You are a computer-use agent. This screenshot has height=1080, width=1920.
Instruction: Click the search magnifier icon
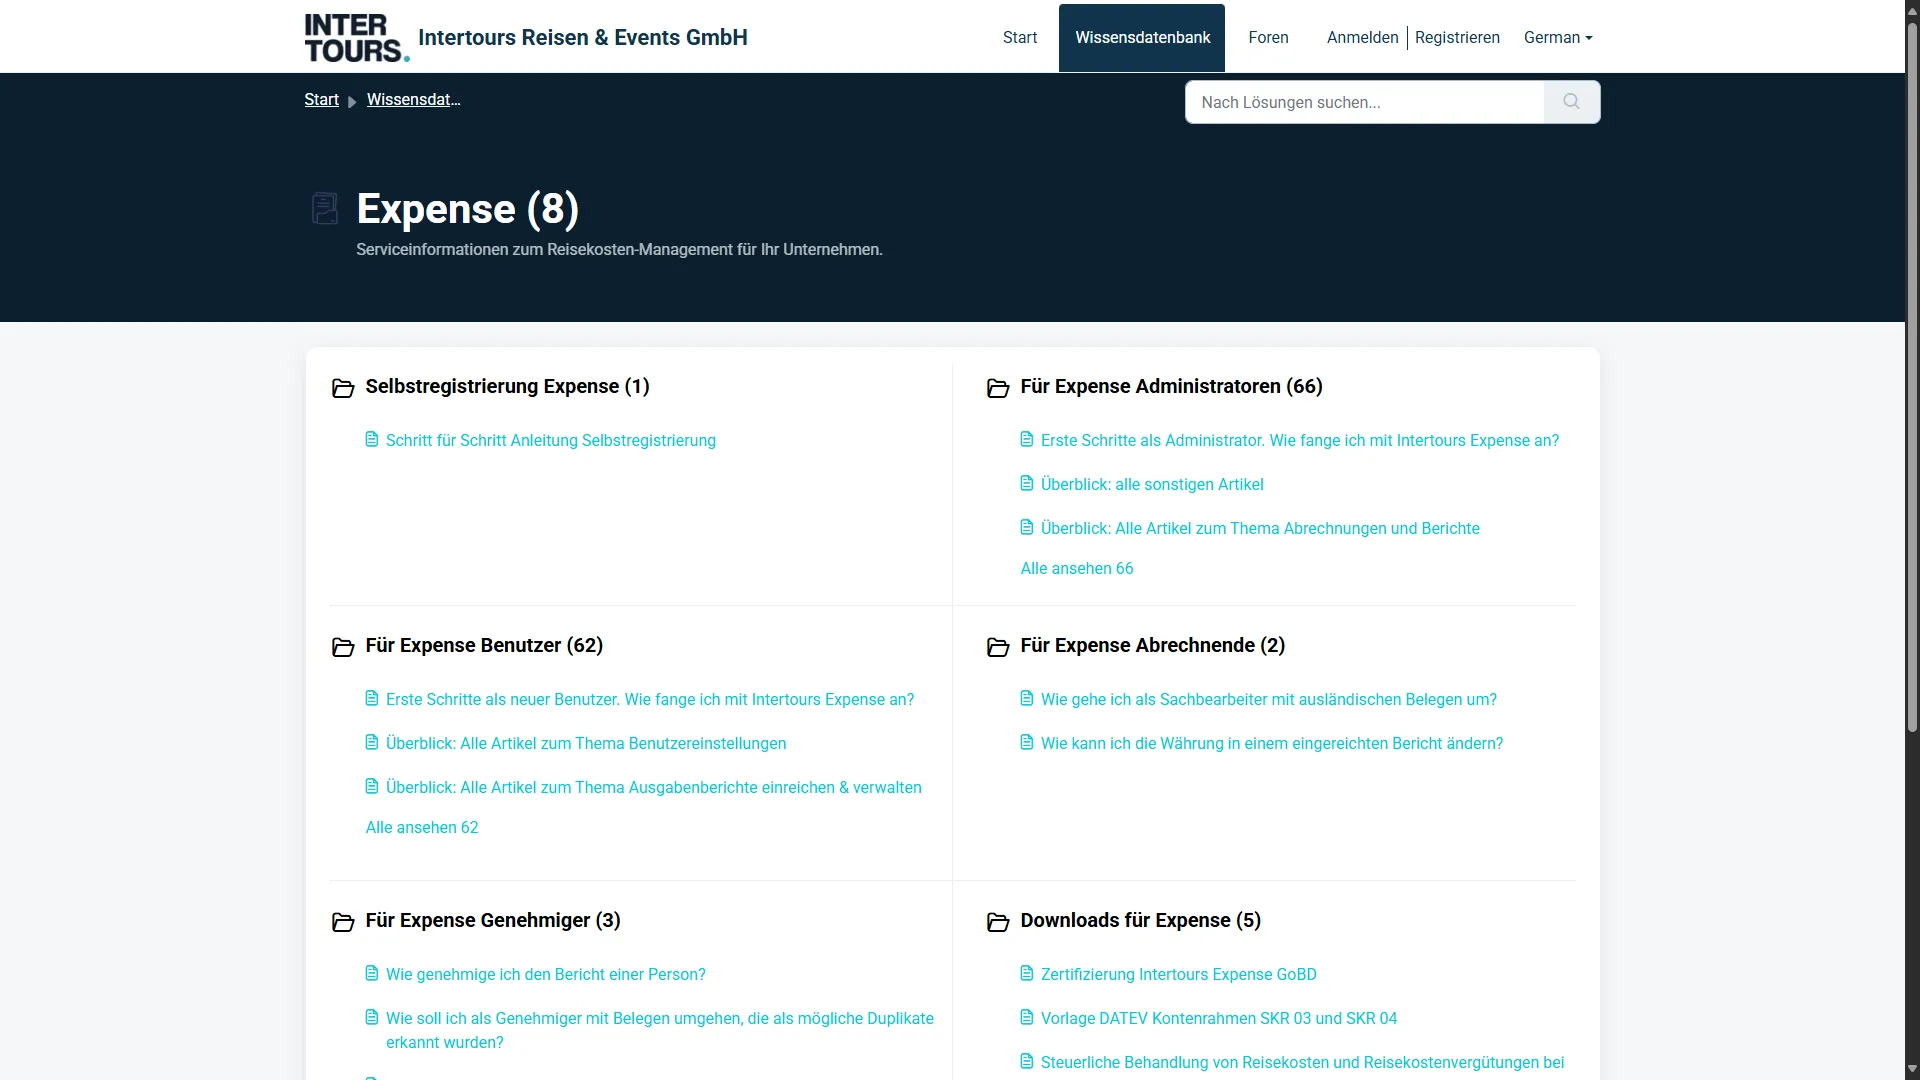coord(1570,101)
